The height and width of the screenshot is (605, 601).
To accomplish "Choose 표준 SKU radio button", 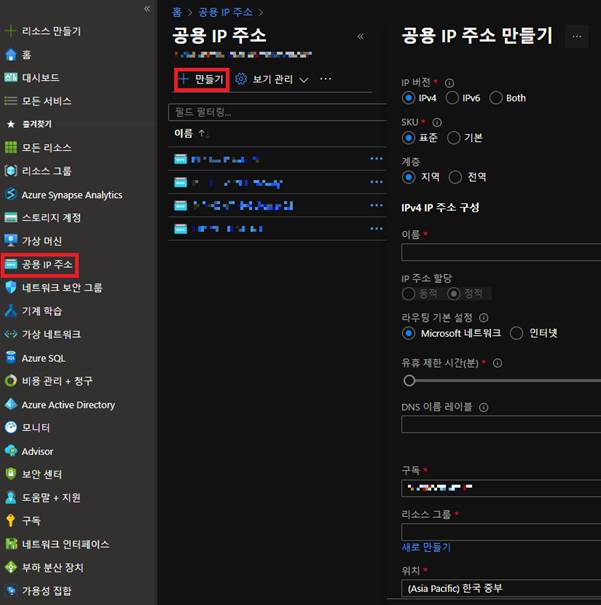I will point(409,138).
